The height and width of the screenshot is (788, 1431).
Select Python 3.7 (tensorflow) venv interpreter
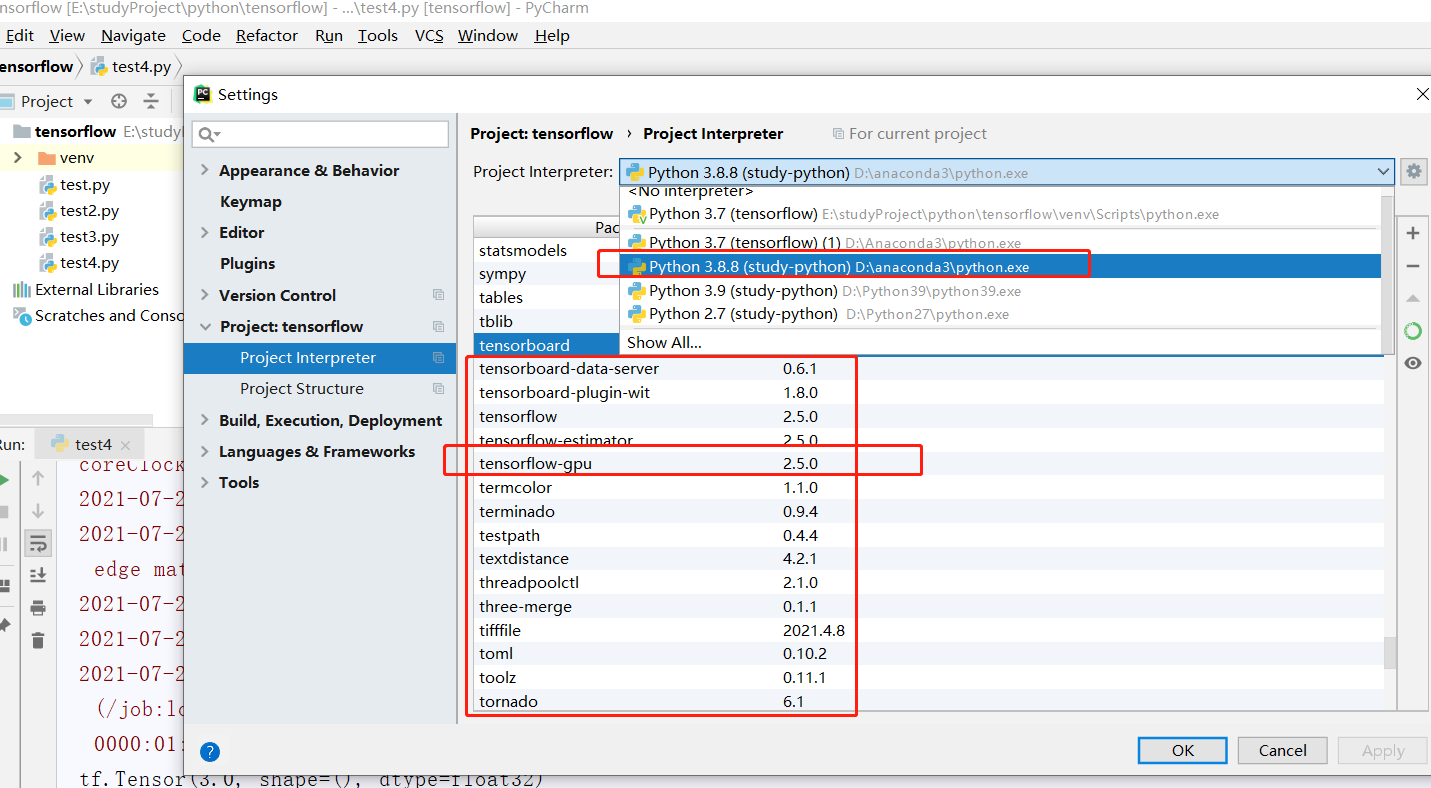(1000, 214)
